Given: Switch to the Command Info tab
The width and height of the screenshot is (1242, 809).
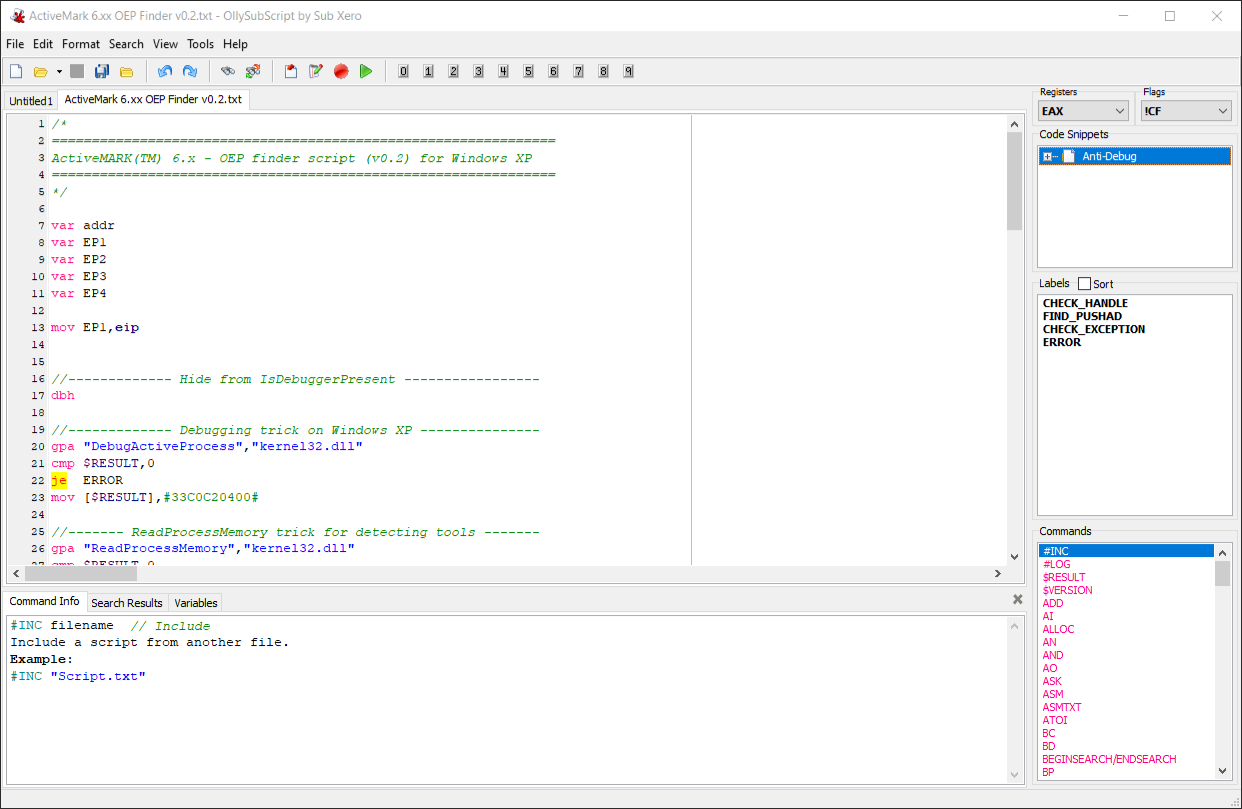Looking at the screenshot, I should coord(45,601).
